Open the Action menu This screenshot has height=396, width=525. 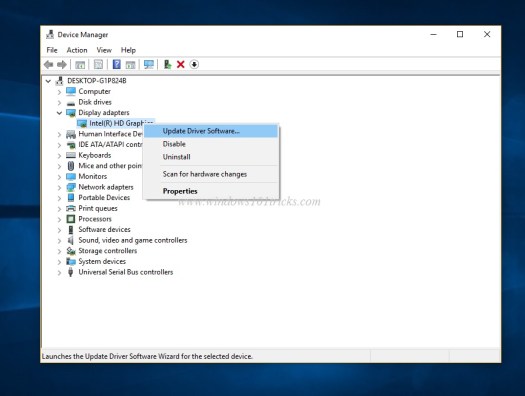pos(77,50)
